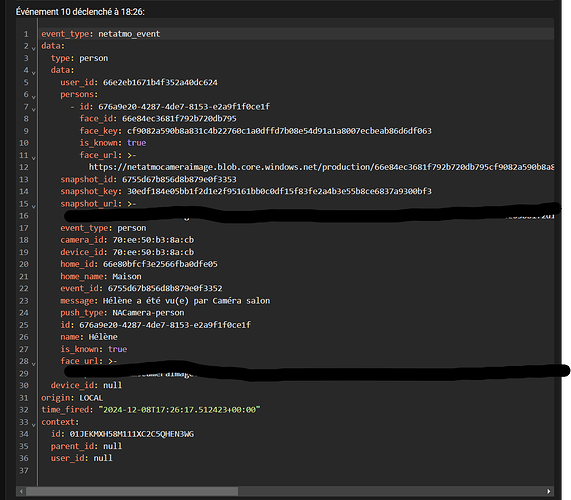Collapse the persons block fold arrow line 6
Screen dimensions: 571x500
point(34,97)
